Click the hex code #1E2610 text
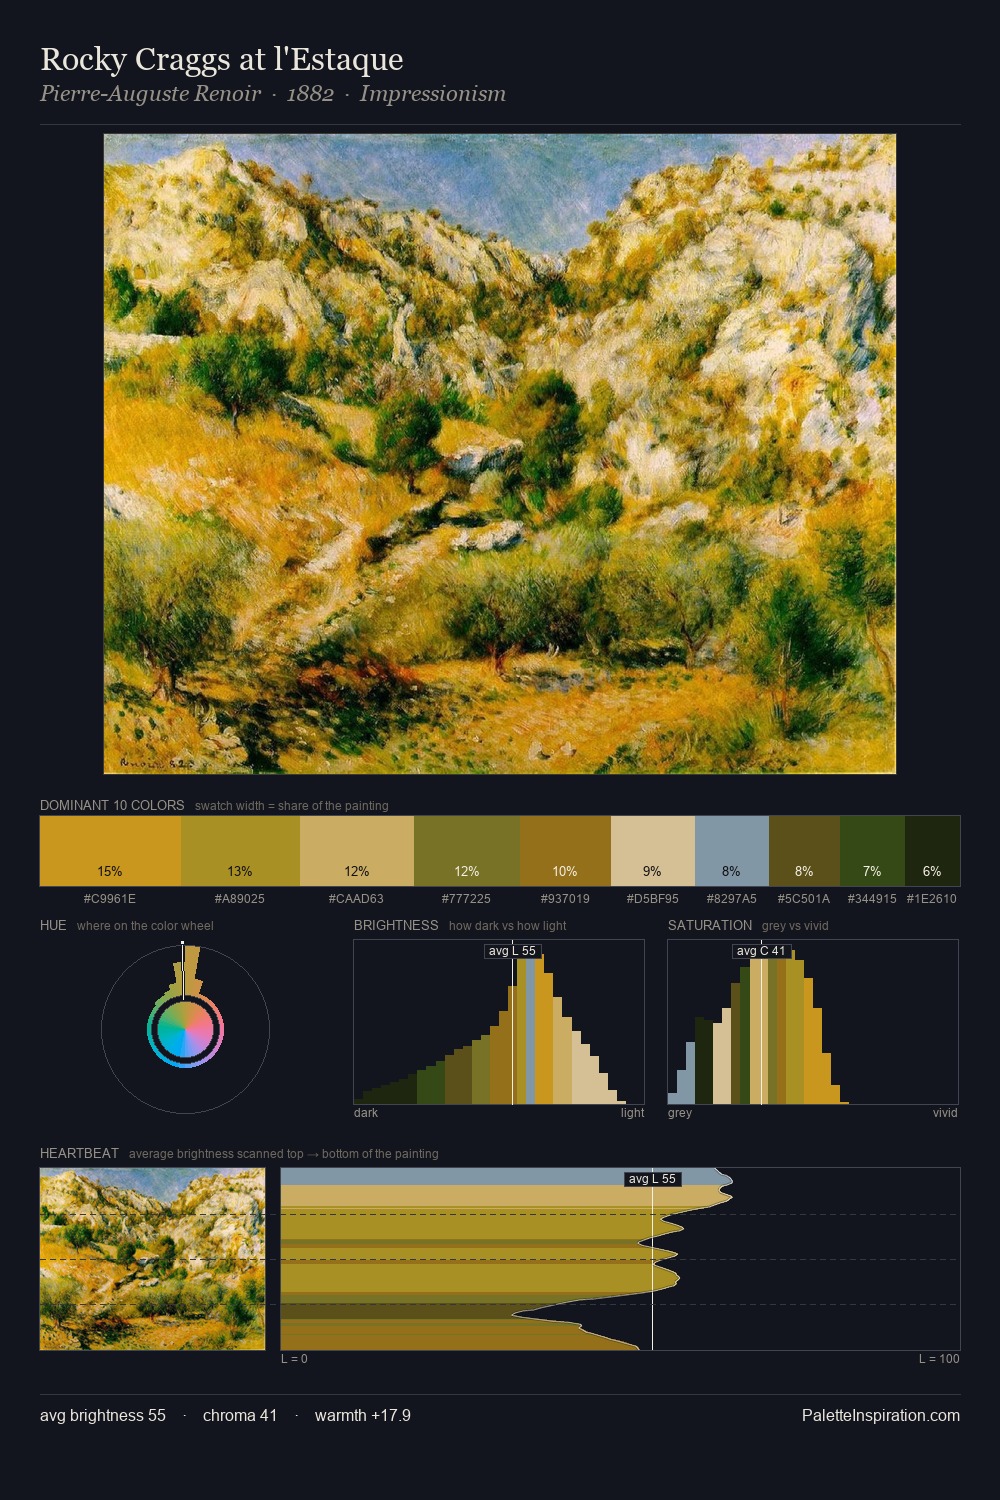The image size is (1000, 1500). coord(932,899)
